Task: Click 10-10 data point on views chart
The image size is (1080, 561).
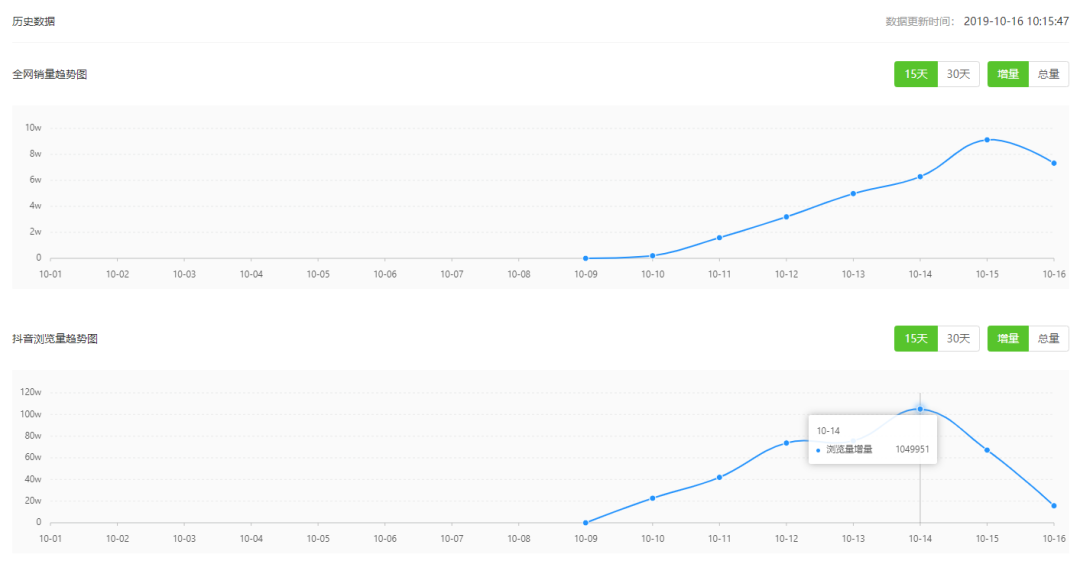Action: click(652, 498)
